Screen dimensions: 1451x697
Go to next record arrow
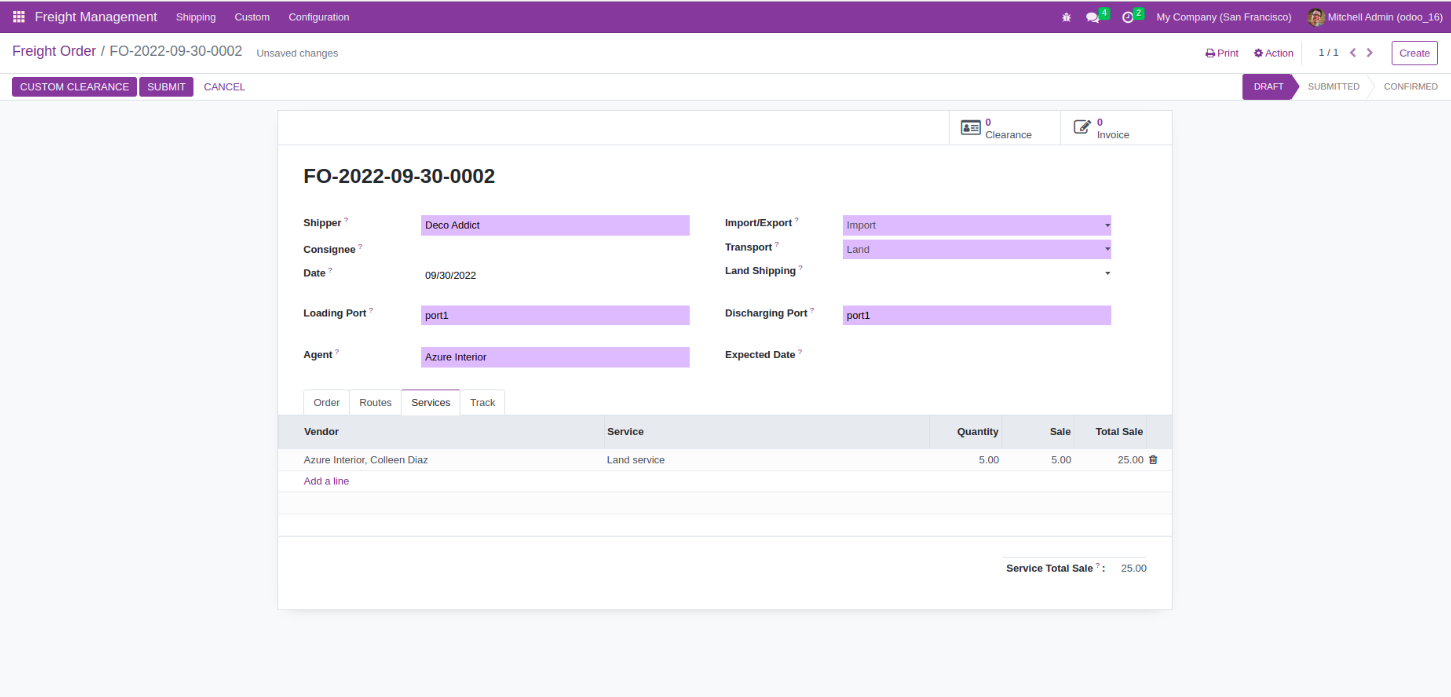pyautogui.click(x=1370, y=53)
